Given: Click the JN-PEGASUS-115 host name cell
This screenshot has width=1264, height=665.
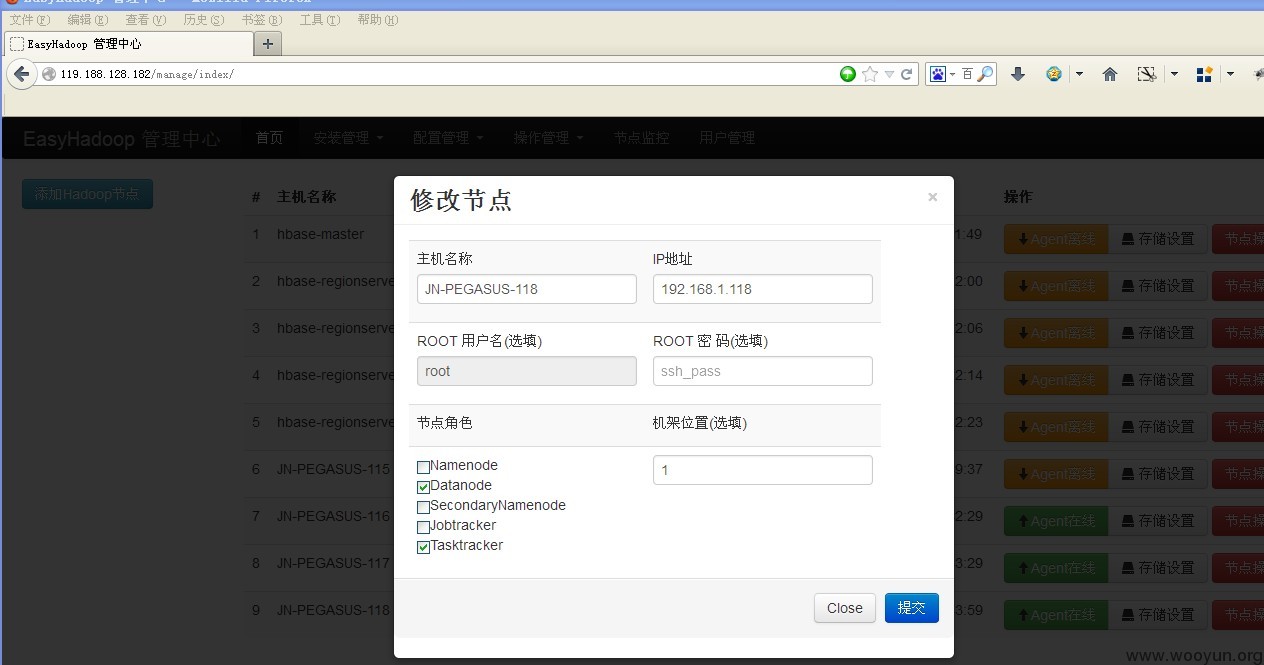Looking at the screenshot, I should pyautogui.click(x=334, y=469).
